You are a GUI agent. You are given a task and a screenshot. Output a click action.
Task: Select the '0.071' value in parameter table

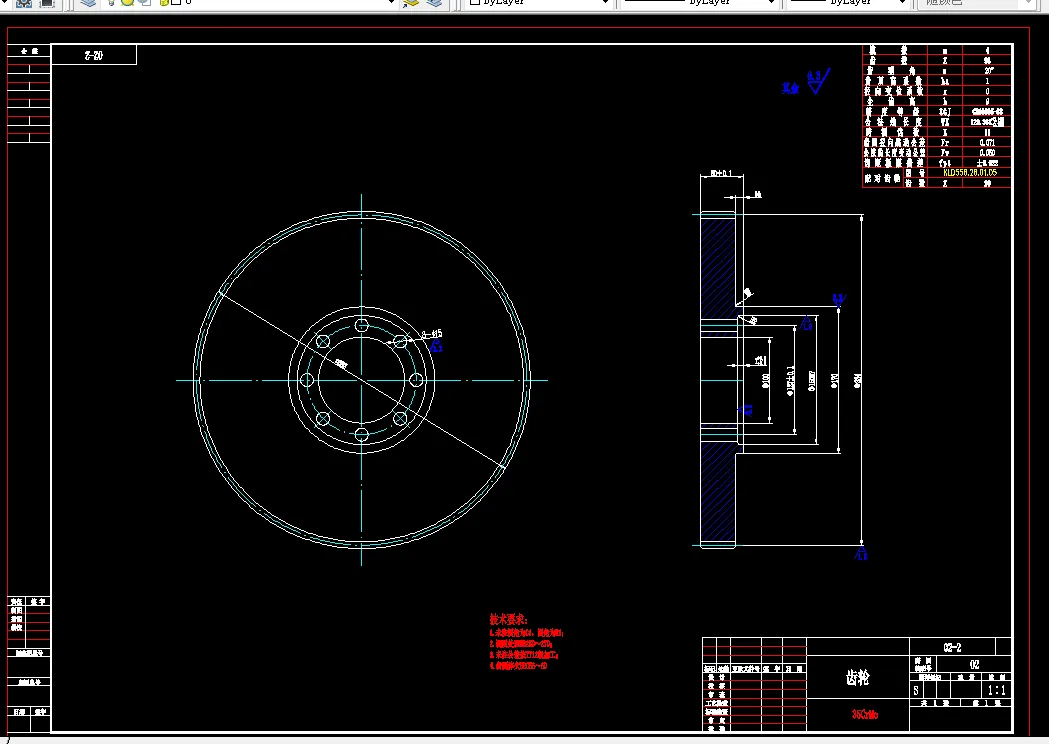pyautogui.click(x=987, y=143)
